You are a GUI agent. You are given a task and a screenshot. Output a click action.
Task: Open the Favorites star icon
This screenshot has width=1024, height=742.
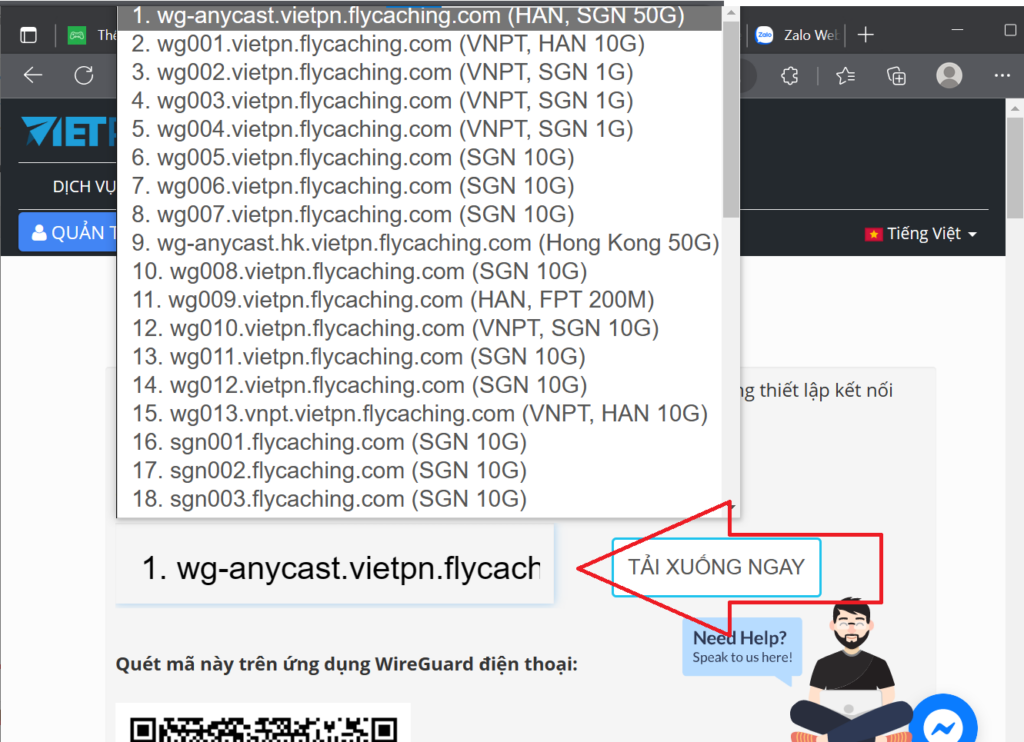(x=845, y=76)
